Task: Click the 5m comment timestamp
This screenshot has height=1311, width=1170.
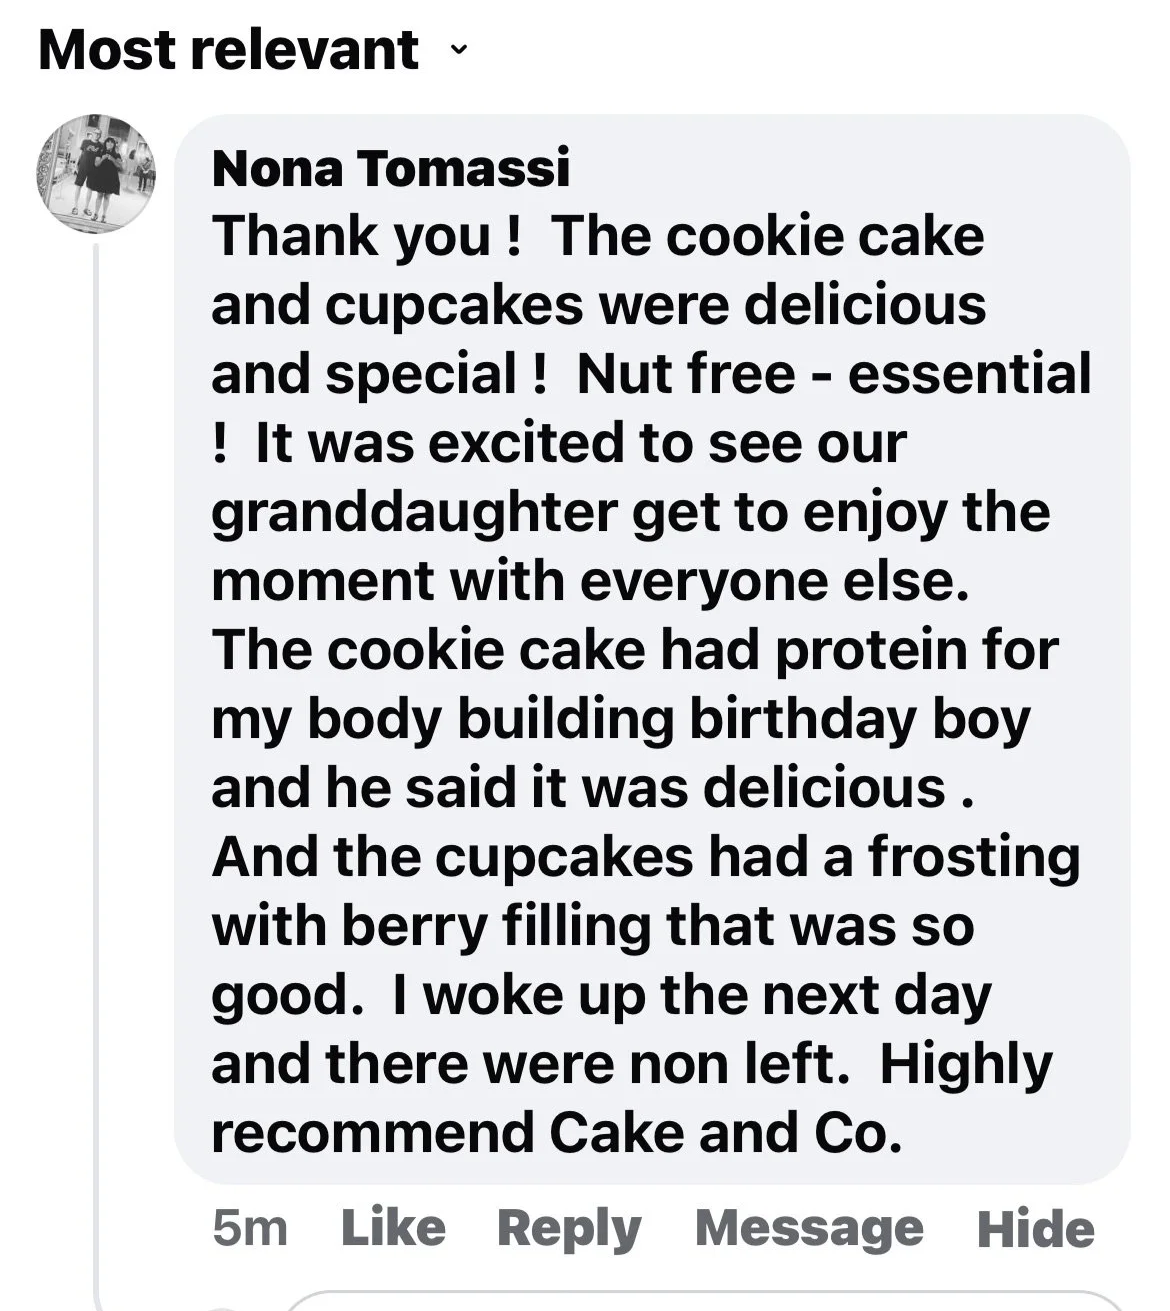Action: [x=250, y=1228]
